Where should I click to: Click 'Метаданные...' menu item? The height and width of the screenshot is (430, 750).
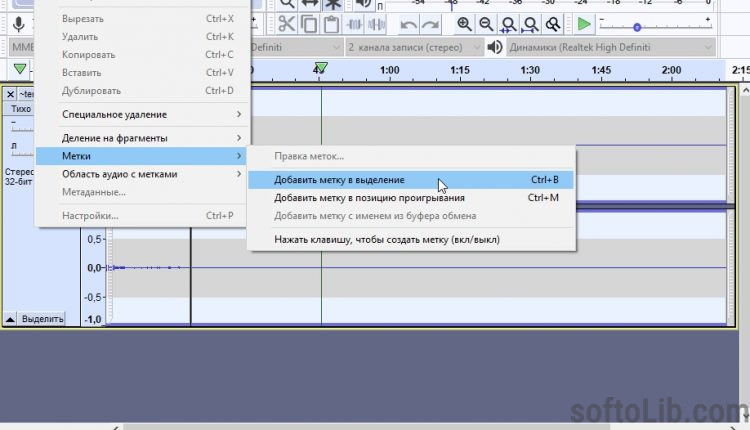coord(143,192)
